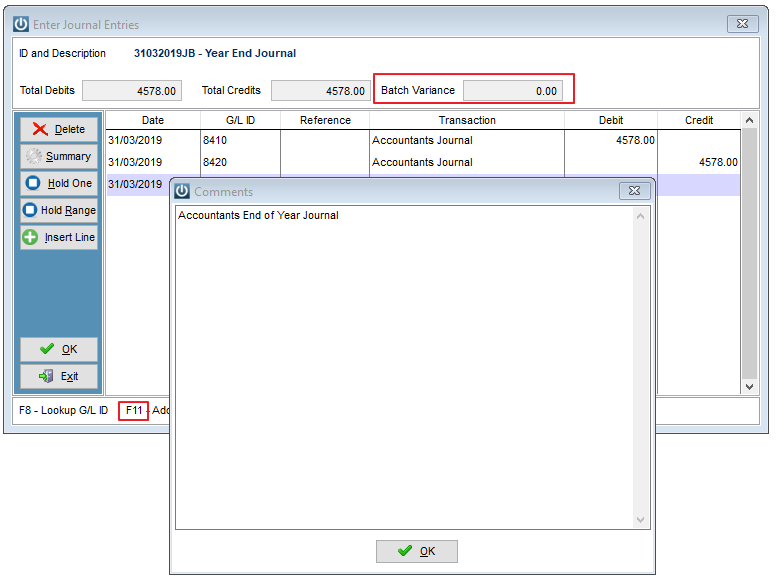Viewport: 784px width, 582px height.
Task: Click the Transaction column header
Action: point(467,120)
